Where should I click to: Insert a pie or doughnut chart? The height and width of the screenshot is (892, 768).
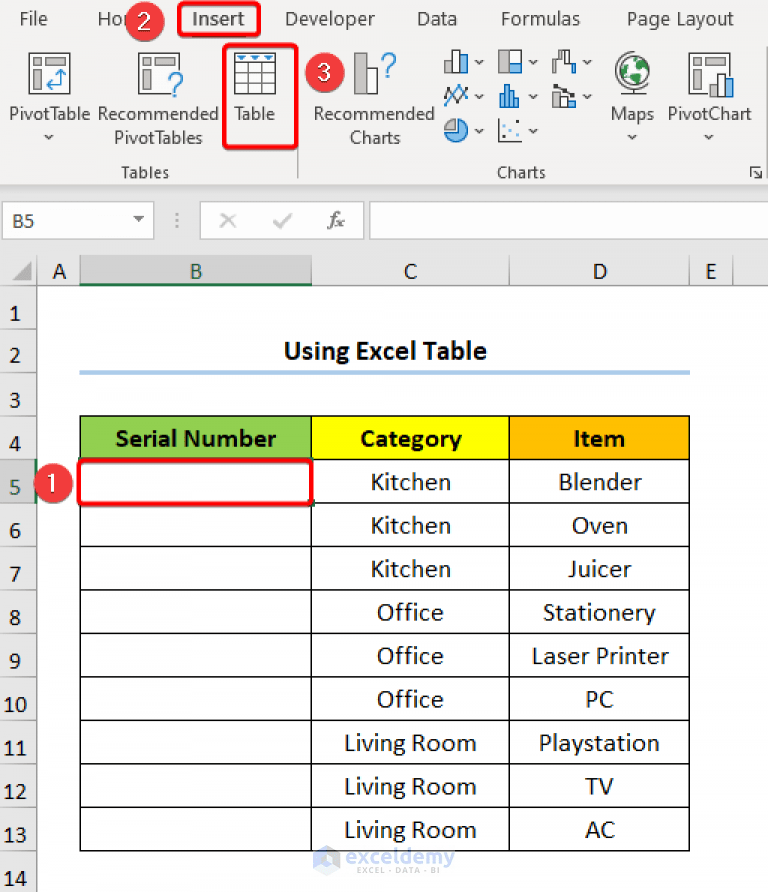(456, 130)
